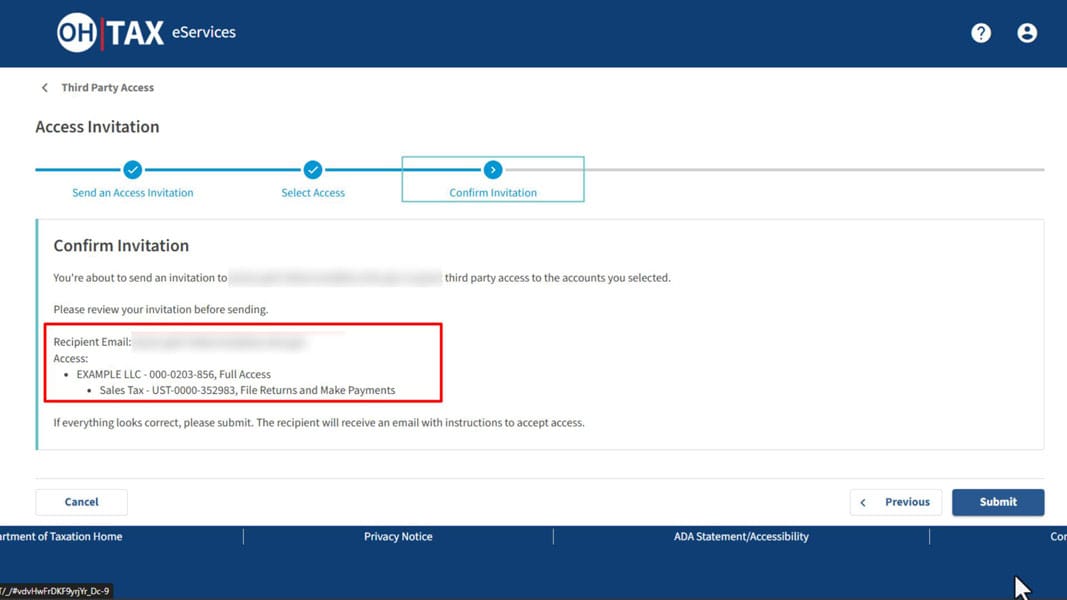Click the checkmark circle above Send an Access Invitation

[x=133, y=170]
